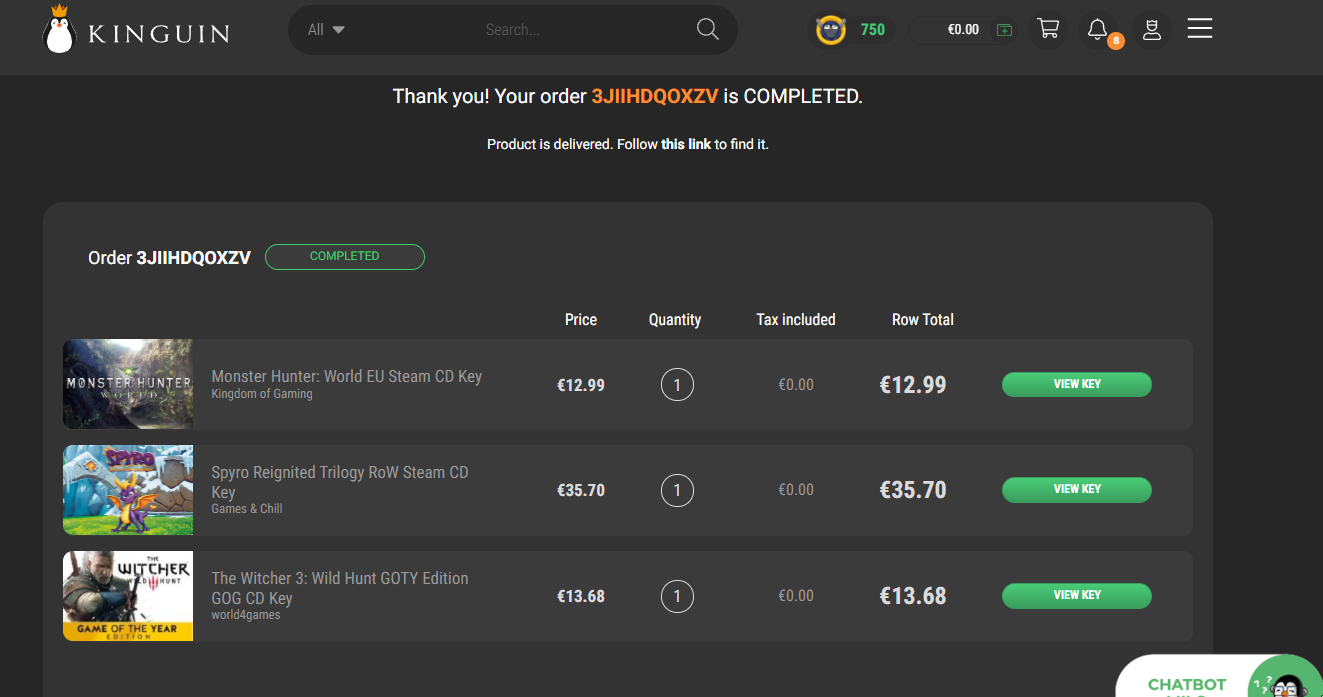Add funds with green wallet icon
The width and height of the screenshot is (1323, 697).
coord(1005,30)
